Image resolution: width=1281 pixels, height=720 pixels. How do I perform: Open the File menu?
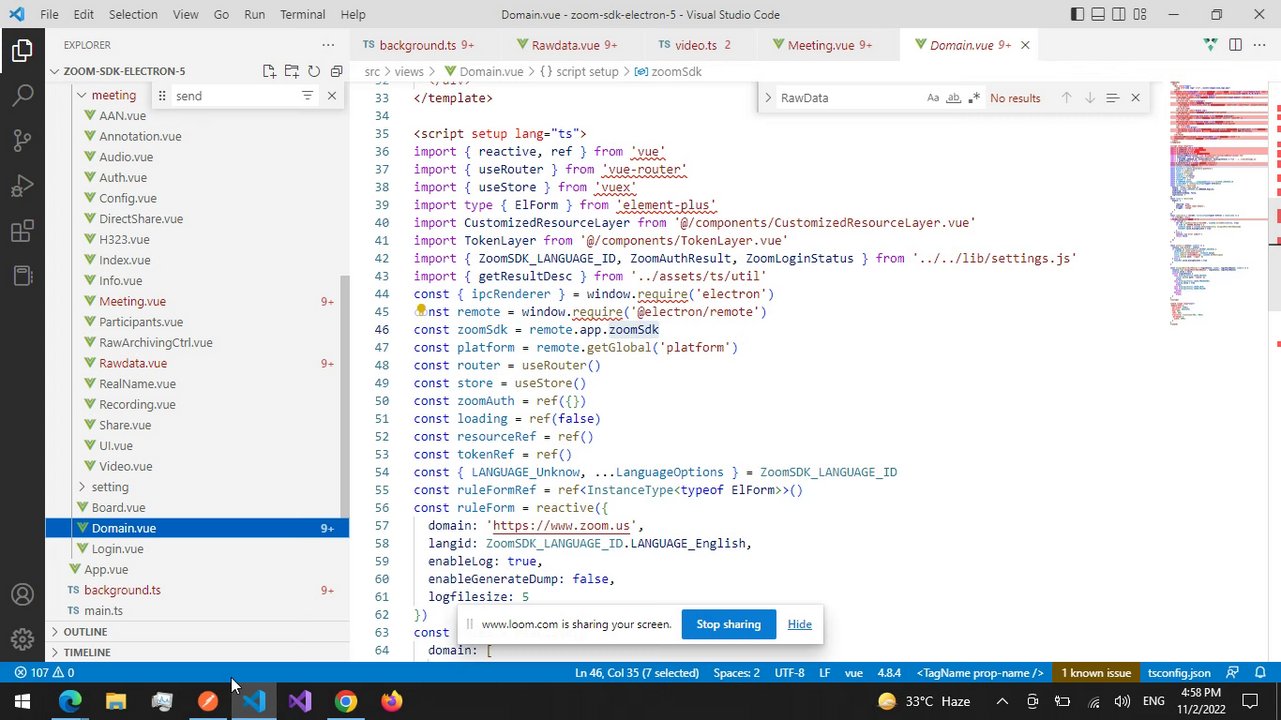click(49, 14)
